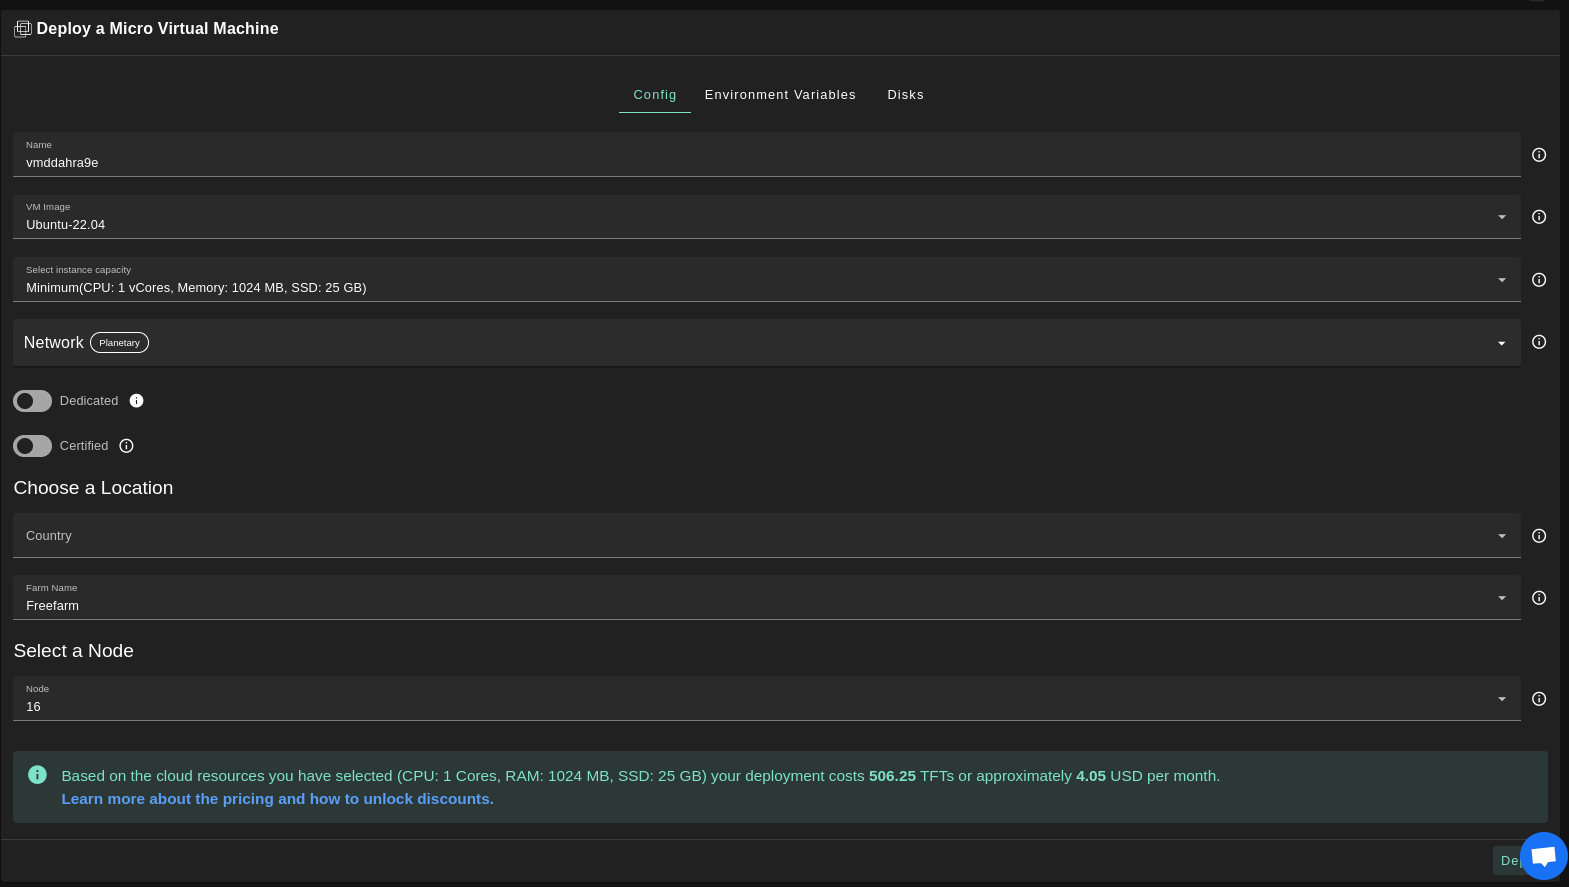Screen dimensions: 1569x887
Task: Click info icon next to instance capacity
Action: pyautogui.click(x=1539, y=280)
